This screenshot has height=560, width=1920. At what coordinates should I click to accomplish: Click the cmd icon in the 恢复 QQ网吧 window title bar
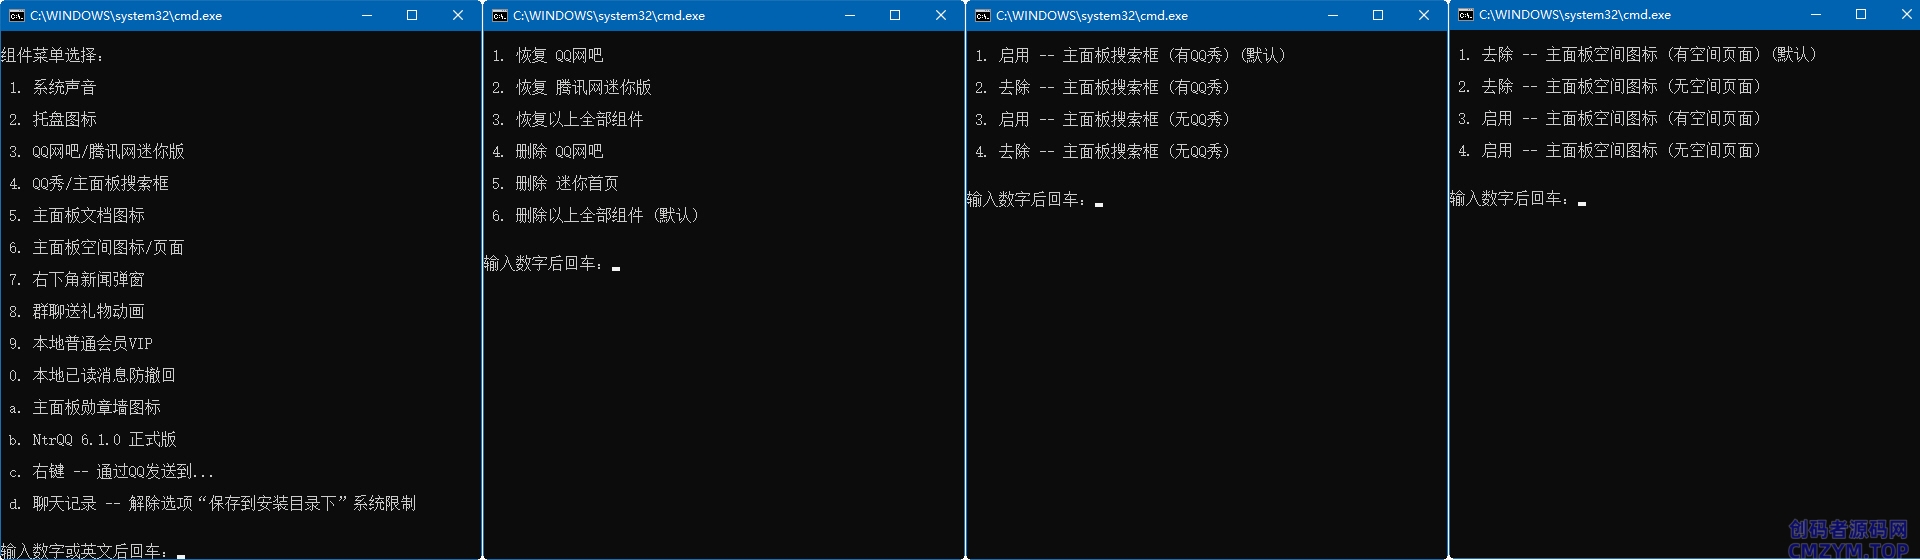point(500,16)
